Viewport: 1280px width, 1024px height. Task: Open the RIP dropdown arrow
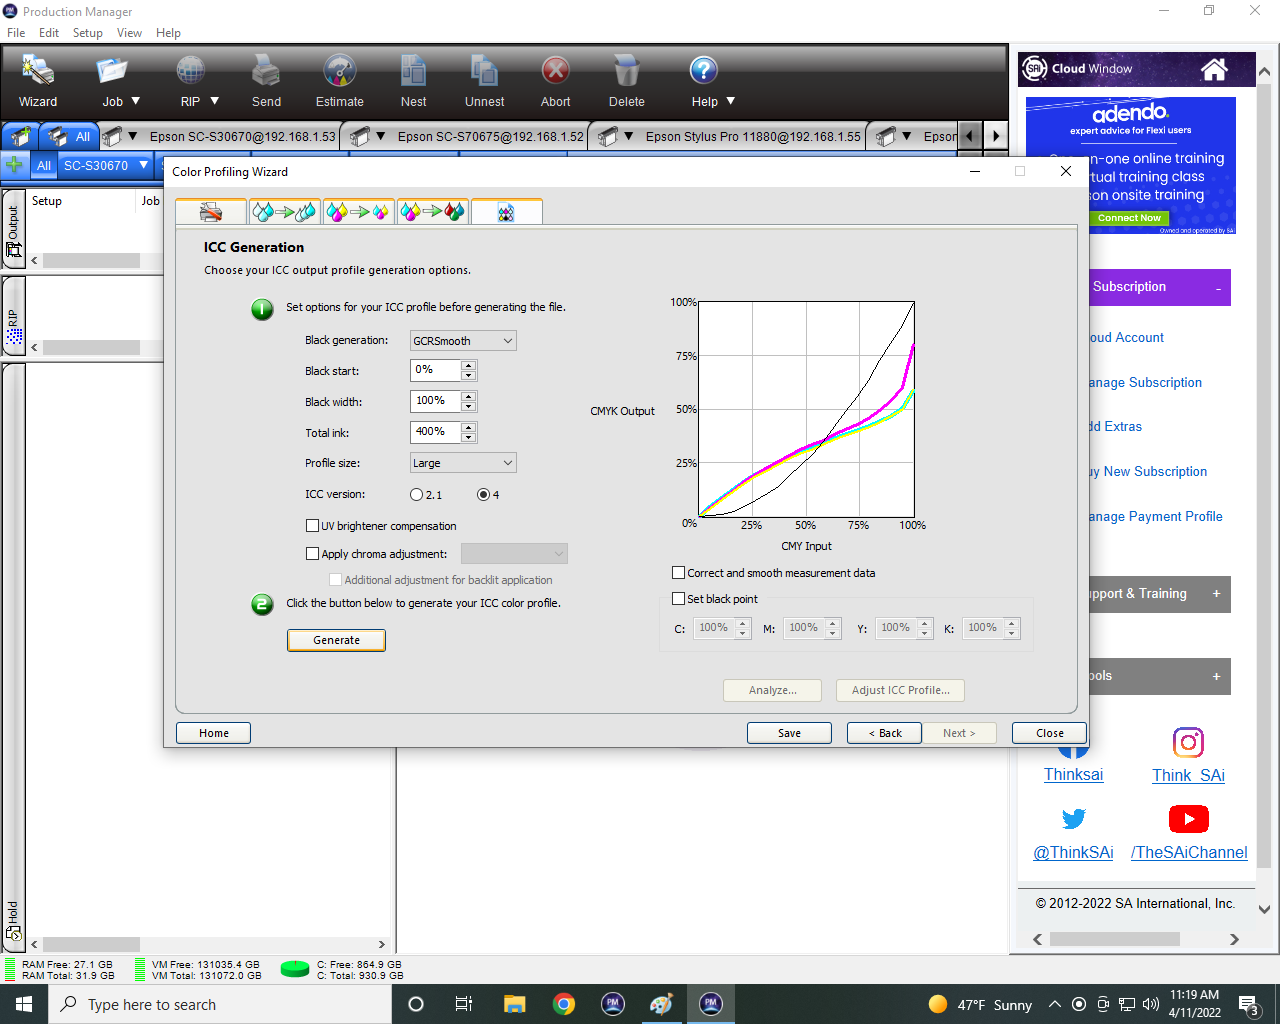tap(214, 101)
